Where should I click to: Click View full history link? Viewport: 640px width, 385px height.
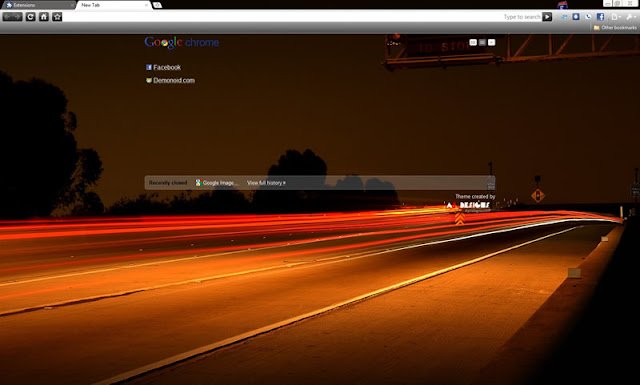tap(266, 183)
